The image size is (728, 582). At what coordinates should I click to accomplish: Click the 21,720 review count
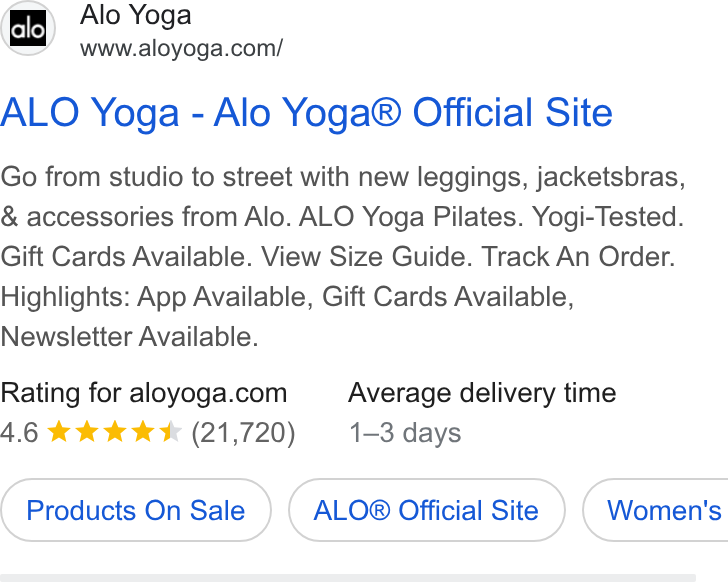pos(243,433)
